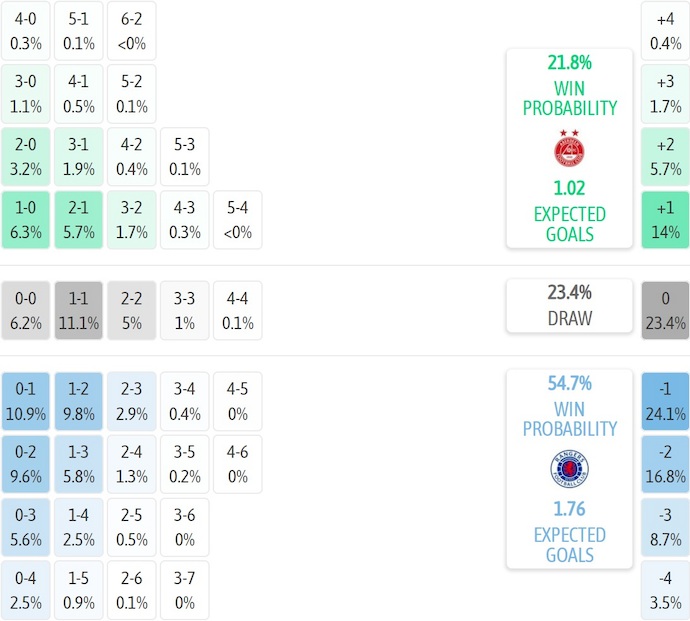The width and height of the screenshot is (690, 621).
Task: Click the Aberdeen club crest icon
Action: 569,148
